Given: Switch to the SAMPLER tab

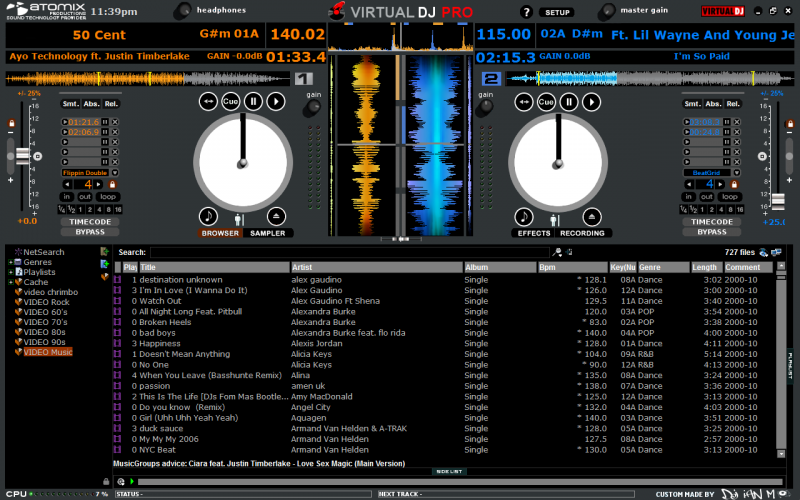Looking at the screenshot, I should click(268, 233).
